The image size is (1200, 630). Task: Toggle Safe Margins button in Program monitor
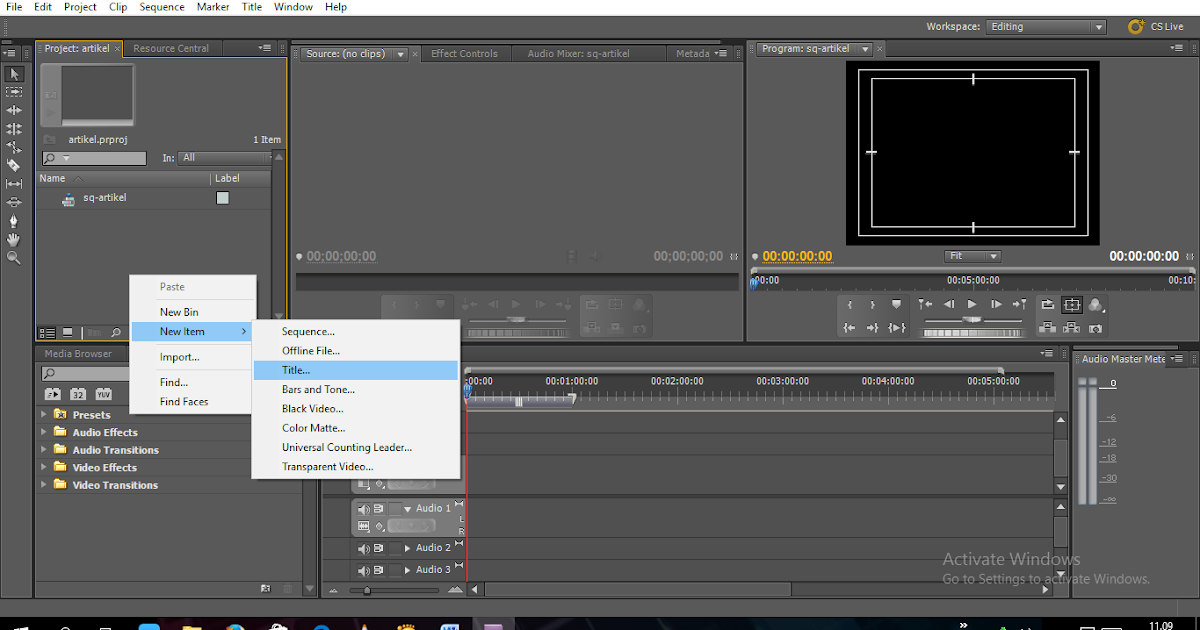tap(1072, 305)
